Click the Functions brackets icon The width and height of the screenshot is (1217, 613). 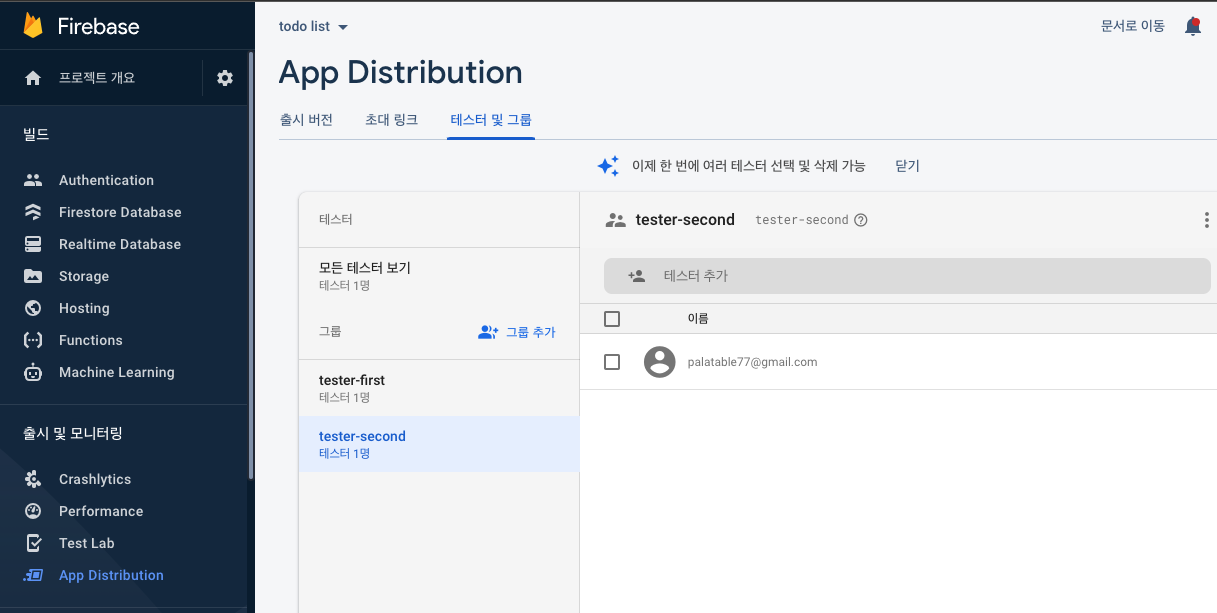click(33, 340)
